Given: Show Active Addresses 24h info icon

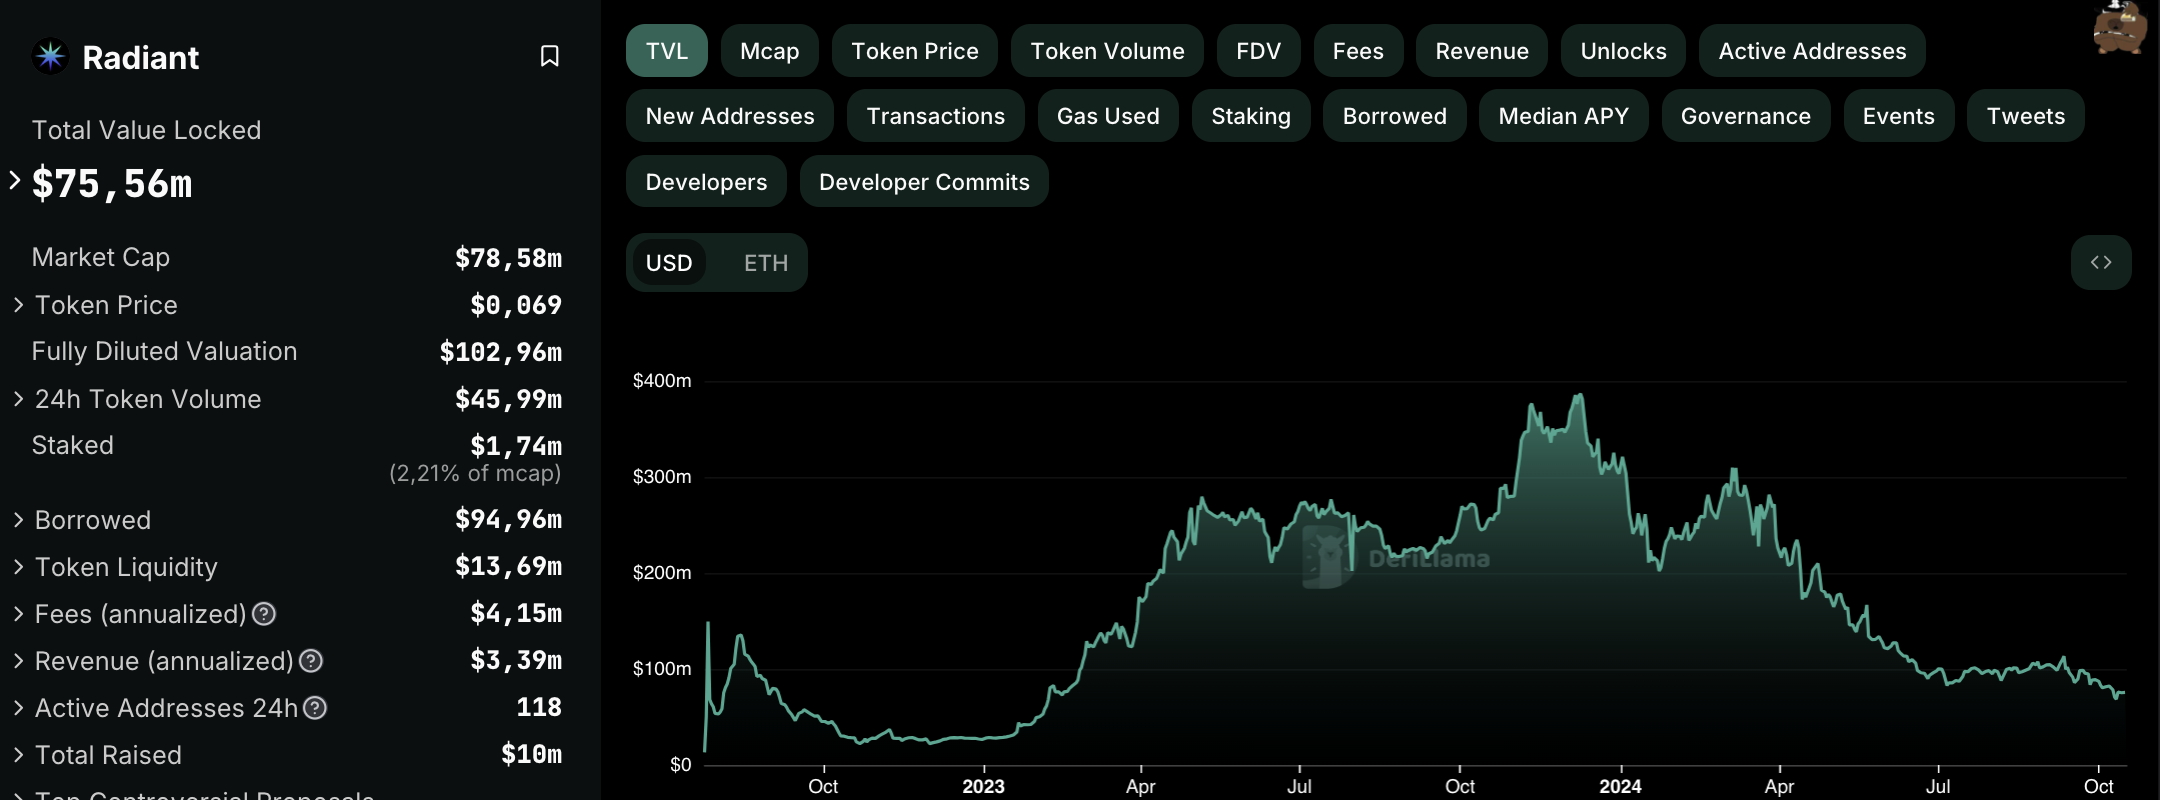Looking at the screenshot, I should coord(315,708).
